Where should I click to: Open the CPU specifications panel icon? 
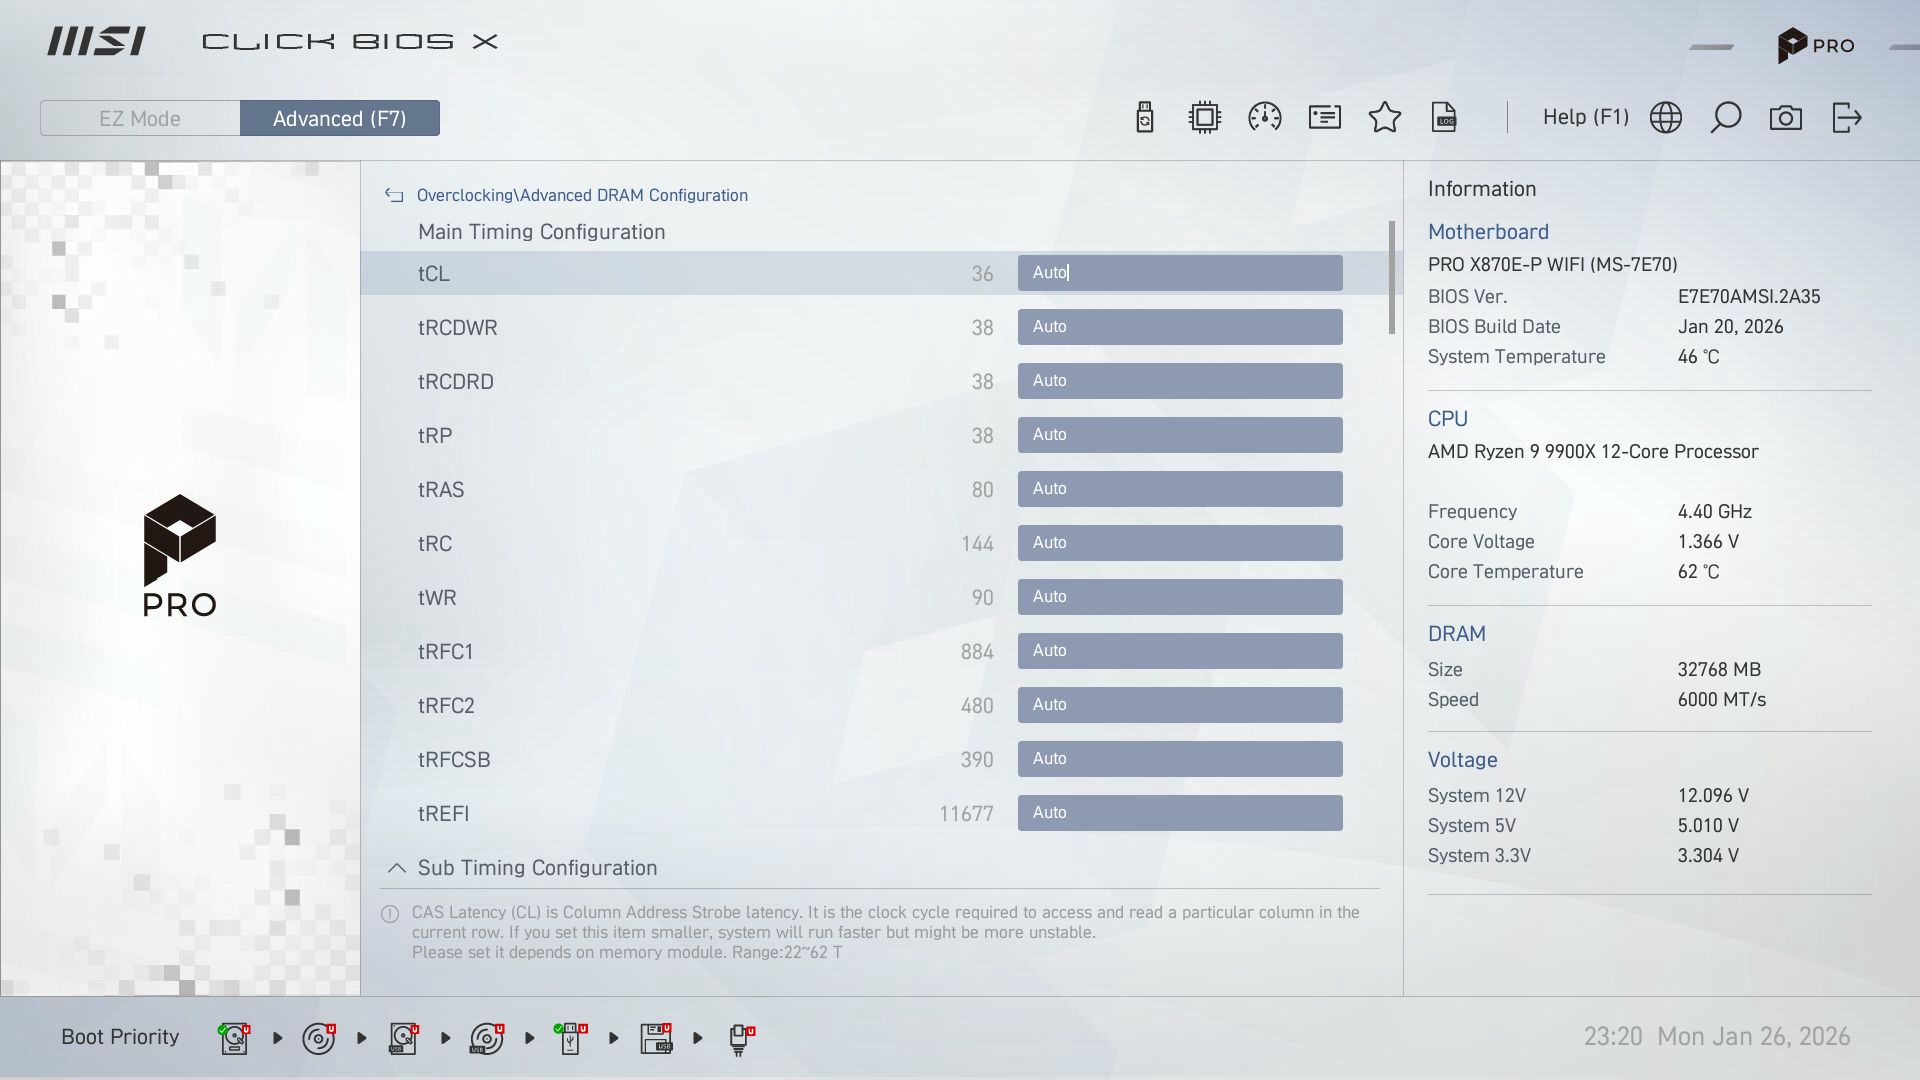pyautogui.click(x=1204, y=117)
